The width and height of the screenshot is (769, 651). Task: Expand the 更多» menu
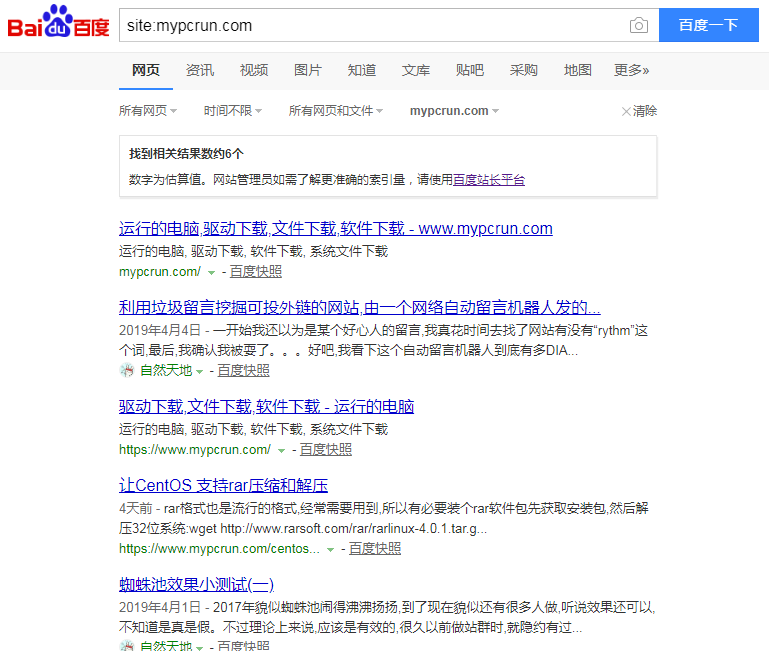(632, 70)
